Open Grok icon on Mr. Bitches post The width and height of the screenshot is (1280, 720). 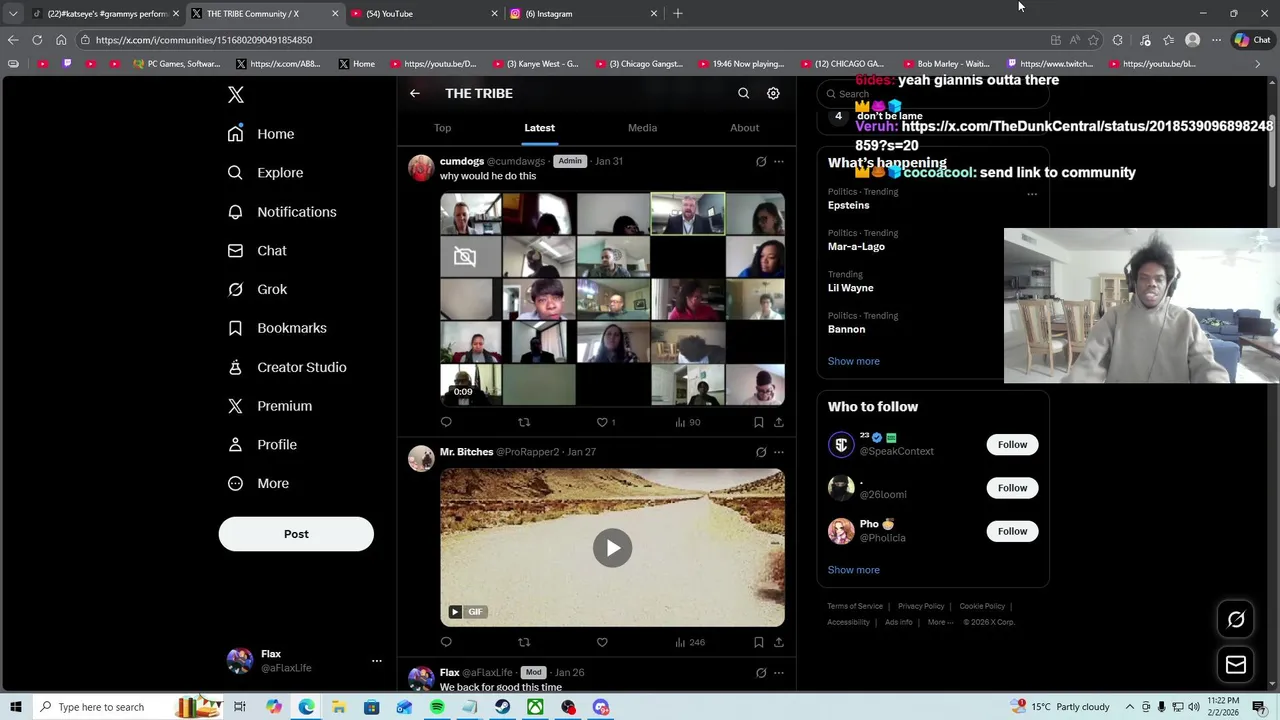click(x=761, y=452)
